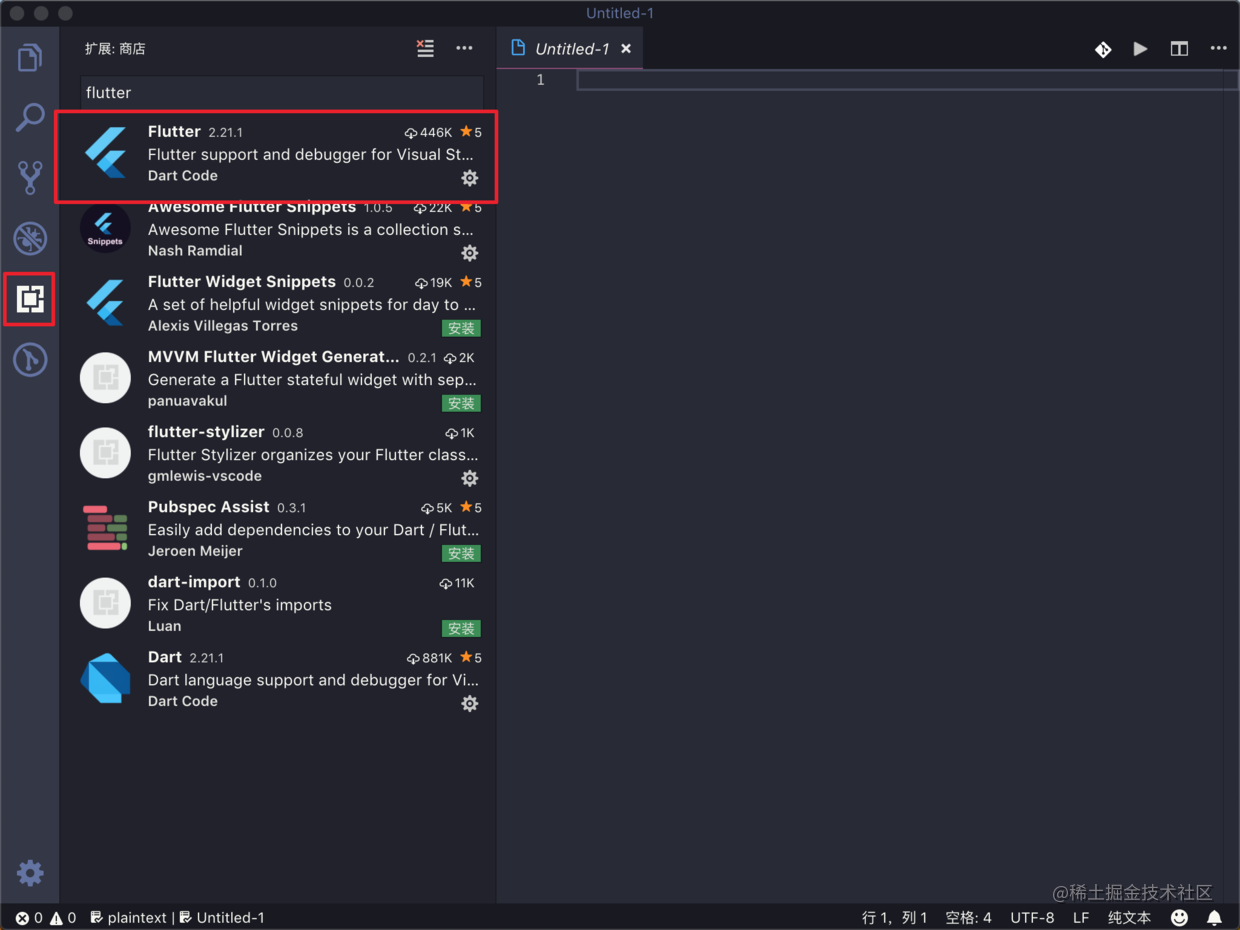Open Pubspec Assist extension title
Screen dimensions: 1240x930
pyautogui.click(x=208, y=506)
